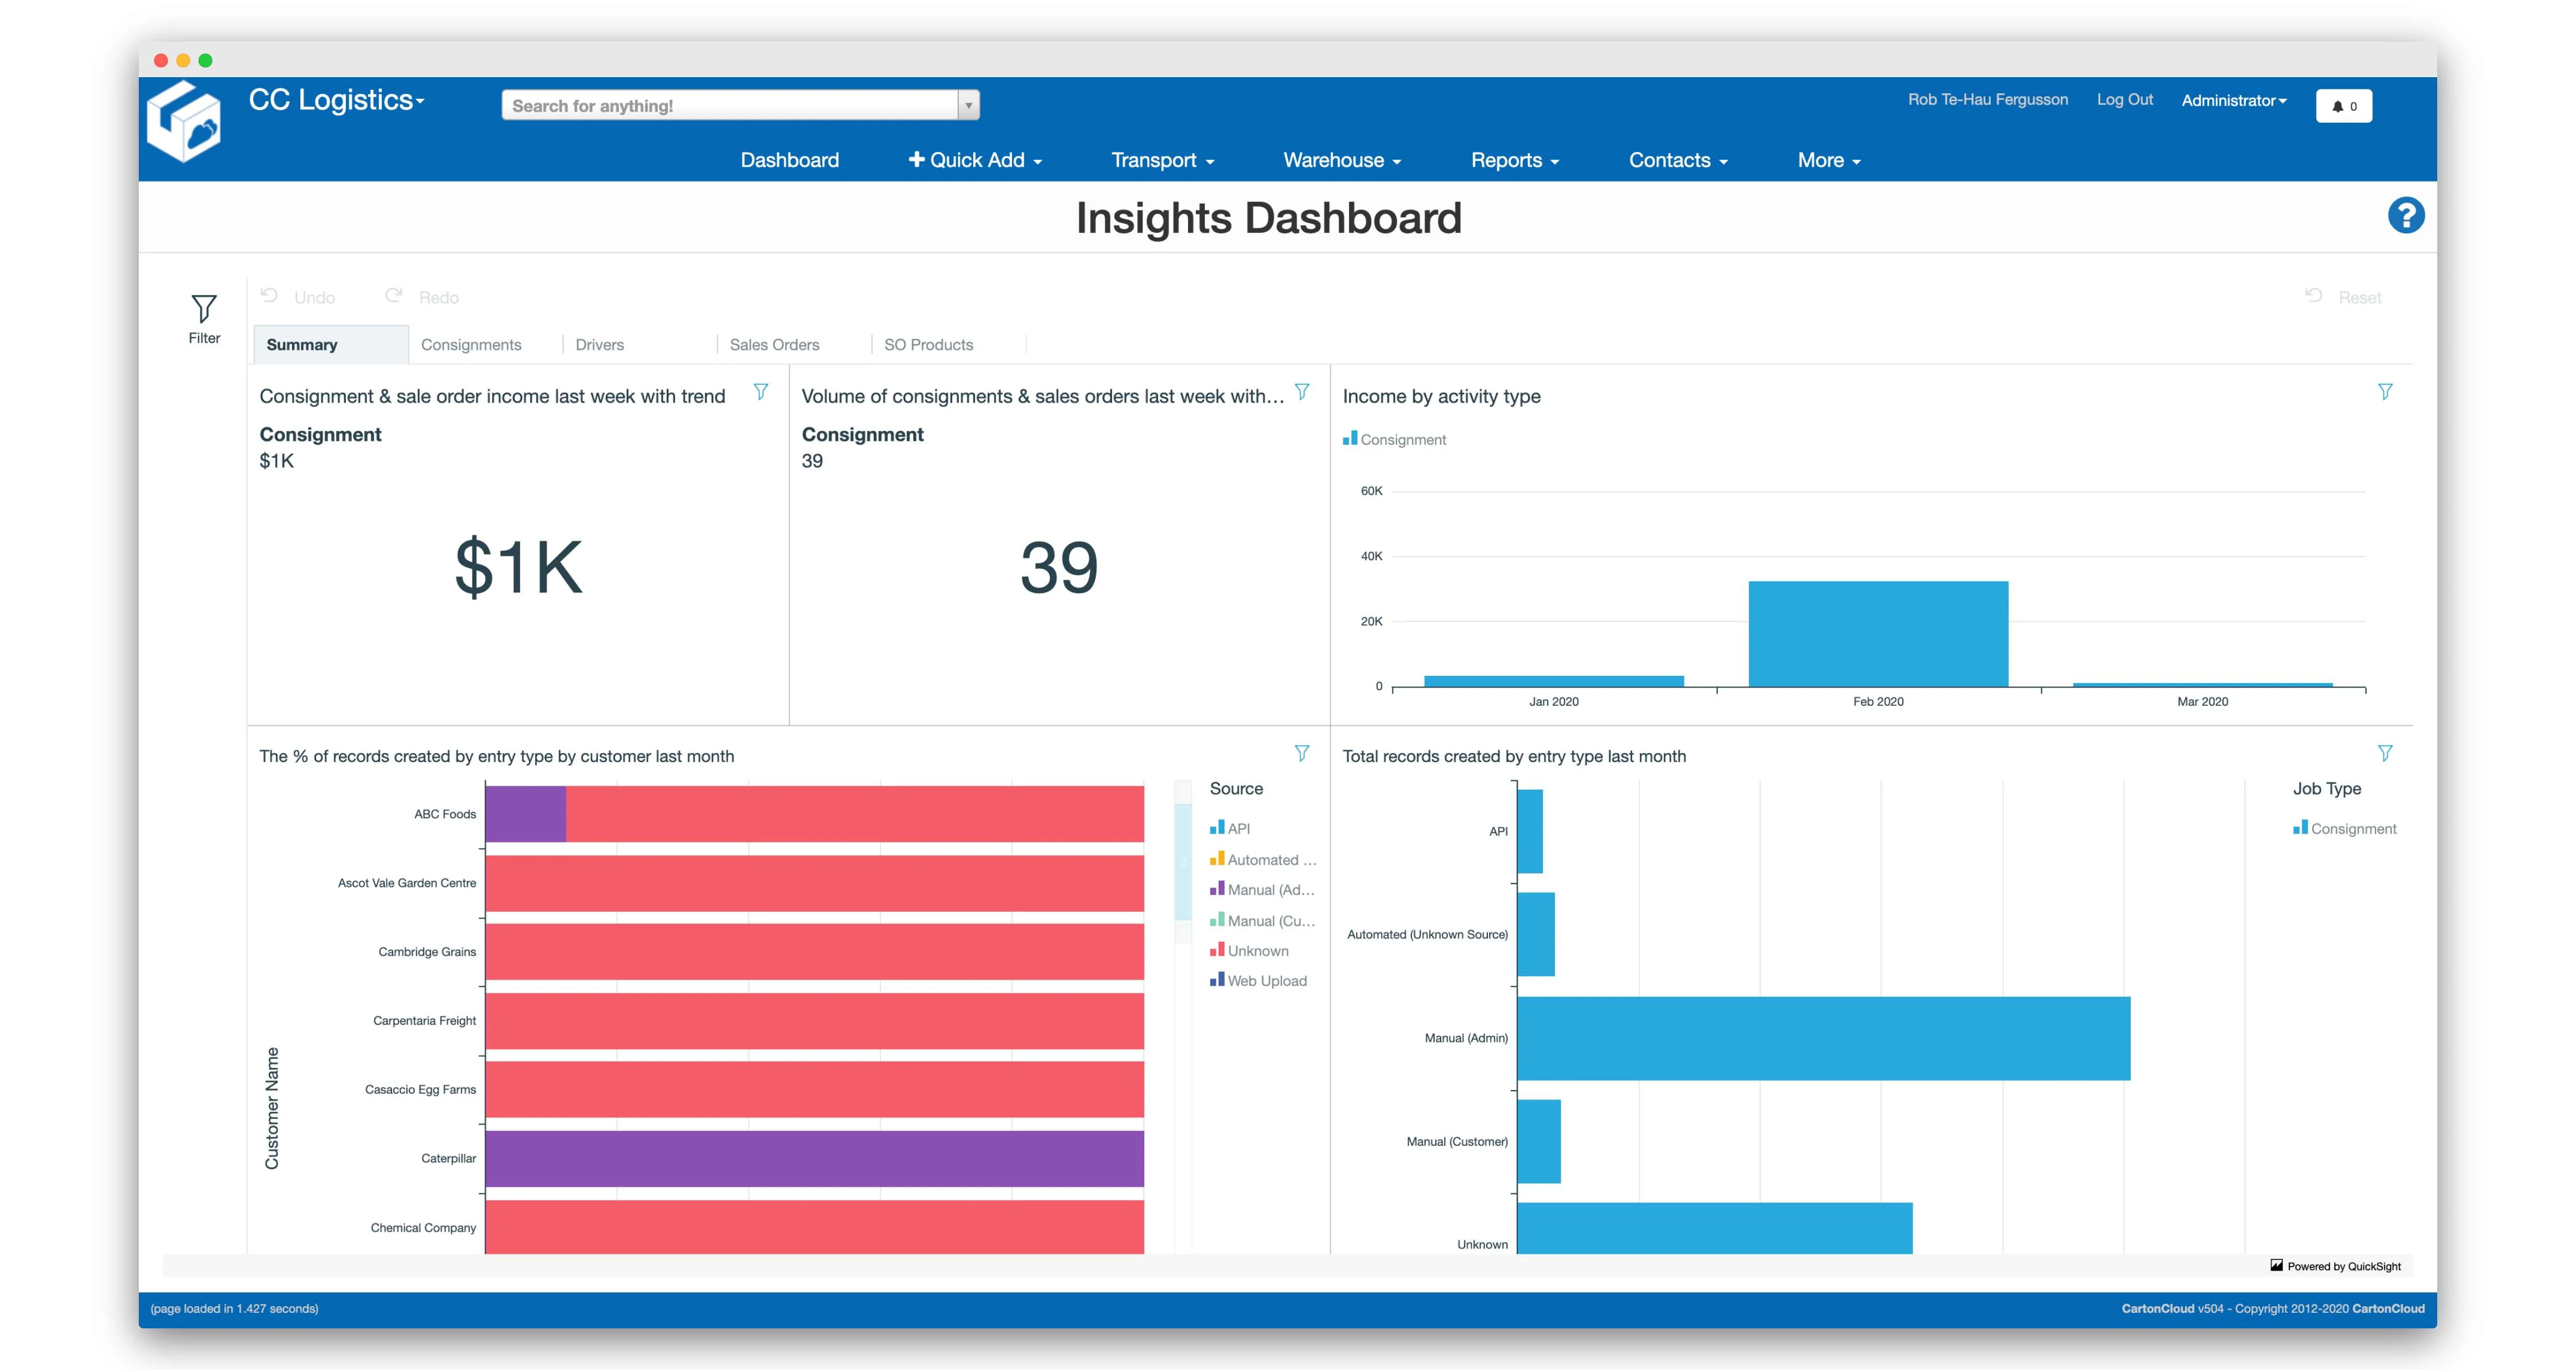Screen dimensions: 2576x1370
Task: Click the notification bell icon
Action: (x=2343, y=105)
